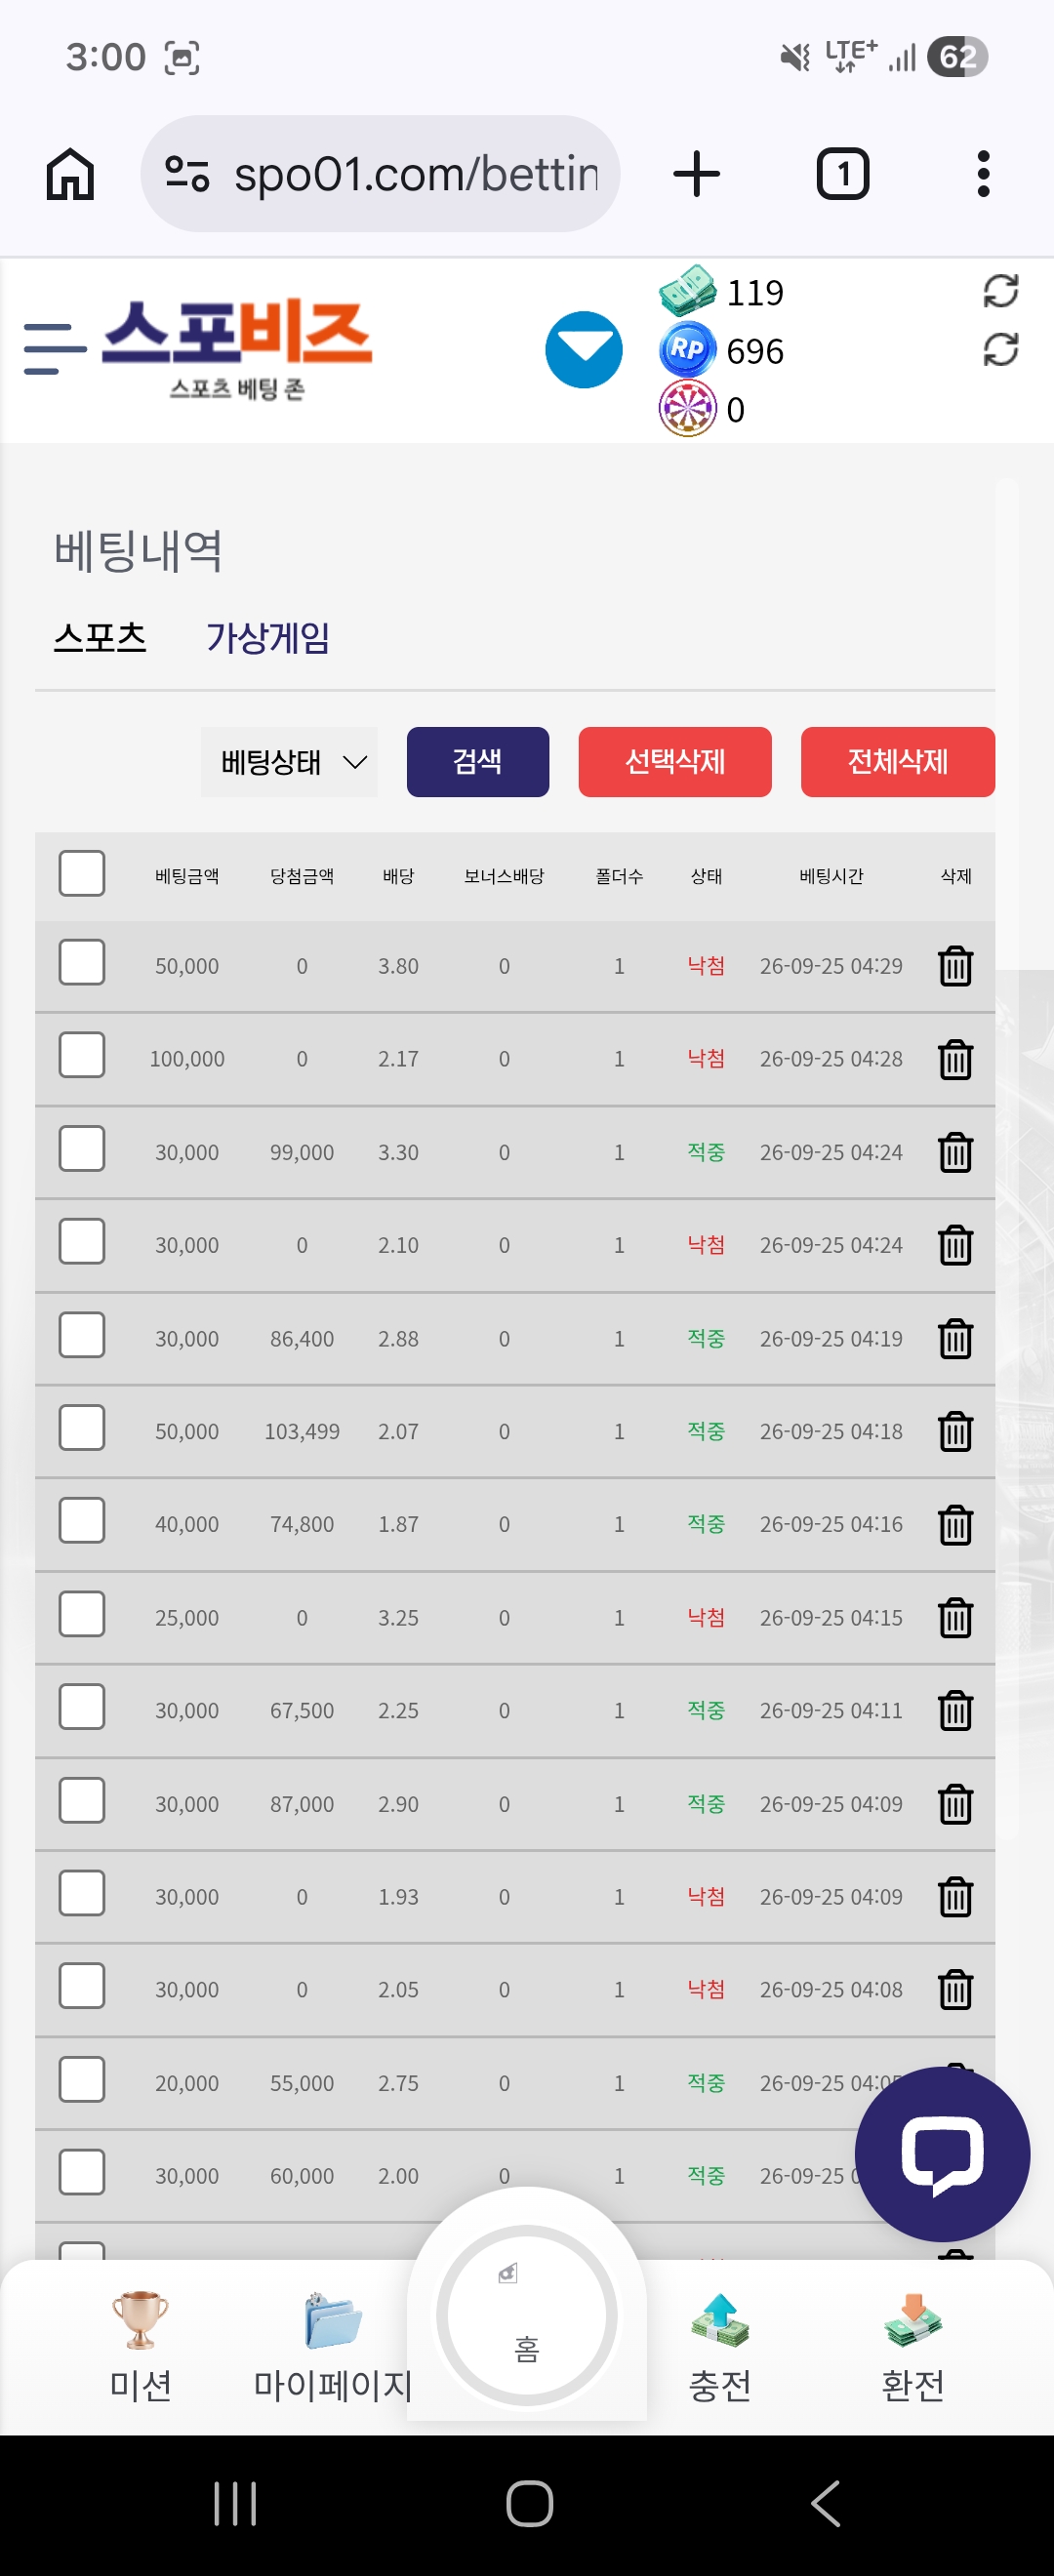The width and height of the screenshot is (1054, 2576).
Task: Delete the 04:29 bet with trash icon
Action: (955, 966)
